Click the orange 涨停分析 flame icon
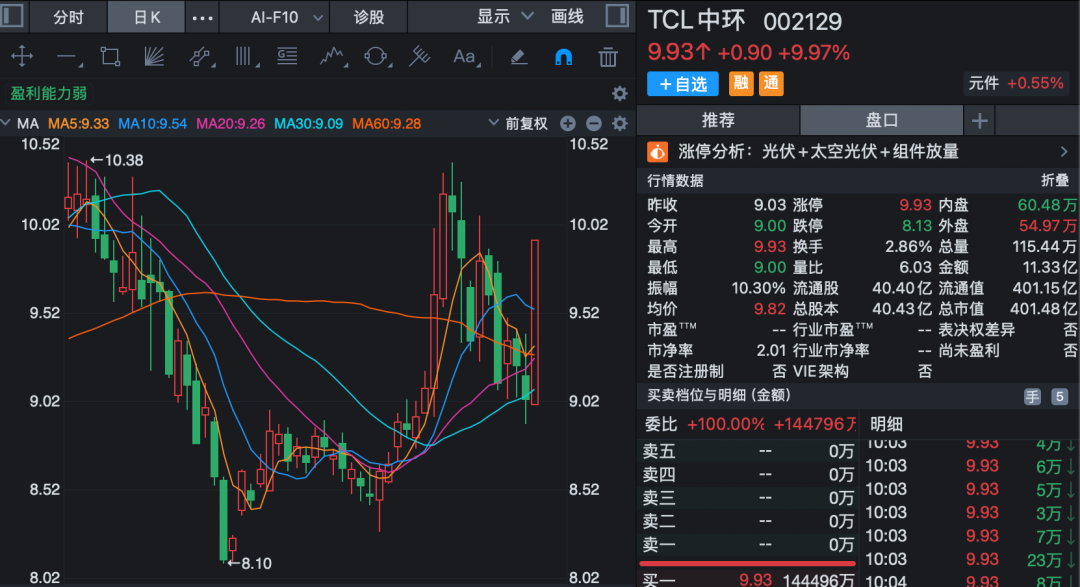Viewport: 1080px width, 587px height. click(x=657, y=152)
